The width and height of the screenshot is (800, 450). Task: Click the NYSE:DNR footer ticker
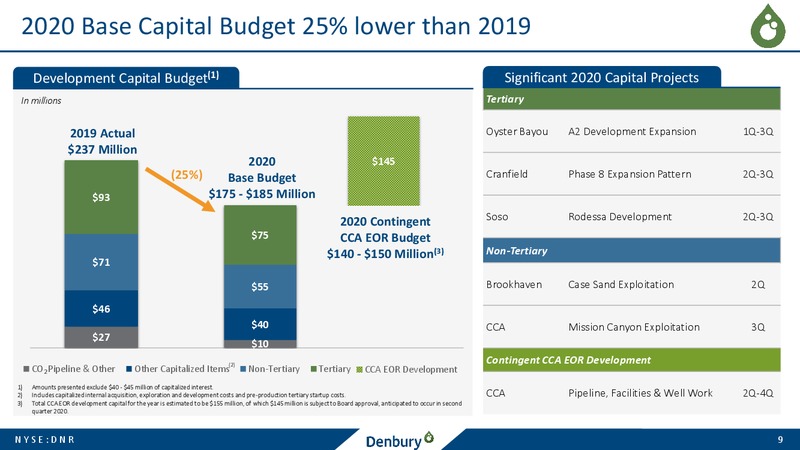44,440
